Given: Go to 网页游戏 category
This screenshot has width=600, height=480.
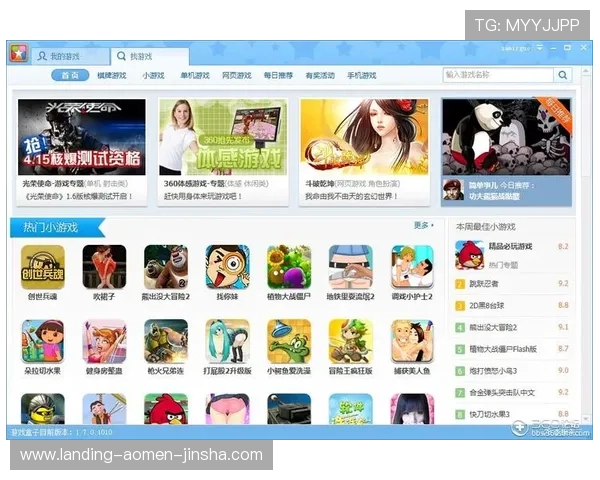Looking at the screenshot, I should pos(236,75).
